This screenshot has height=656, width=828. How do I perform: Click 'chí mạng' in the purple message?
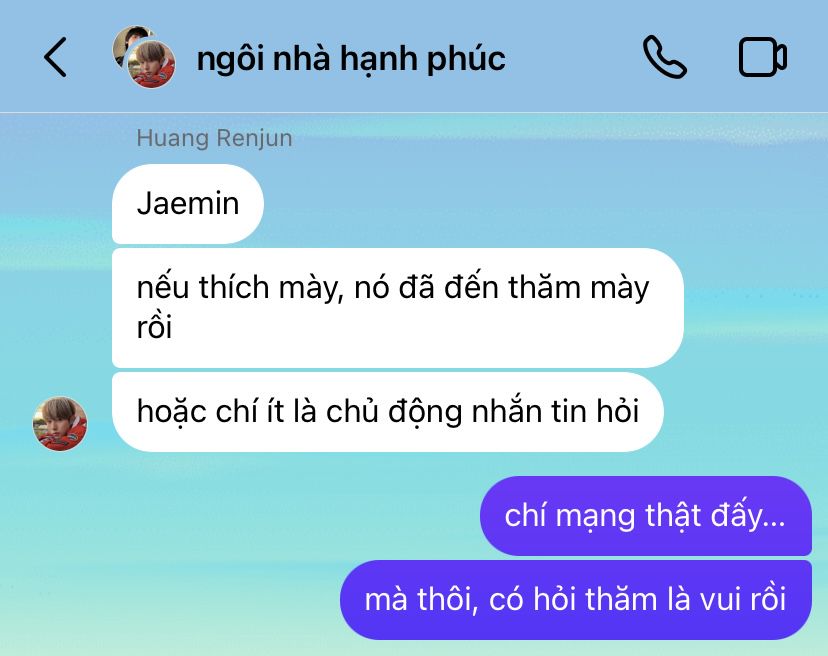570,517
